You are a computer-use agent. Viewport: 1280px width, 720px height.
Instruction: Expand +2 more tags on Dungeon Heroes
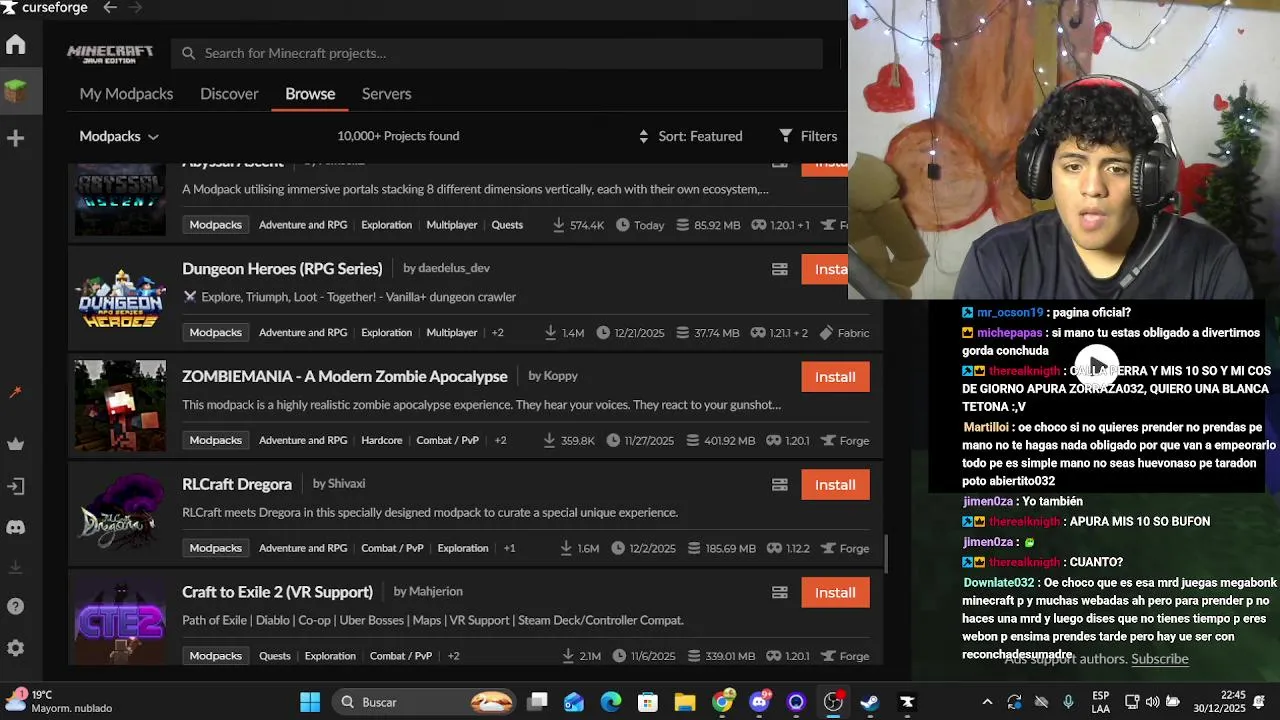pos(498,333)
